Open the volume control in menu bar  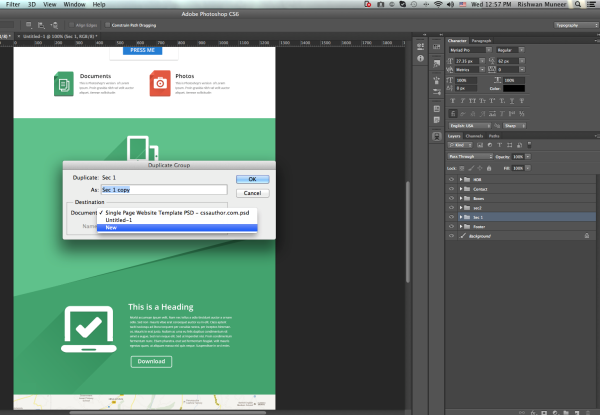[x=450, y=4]
